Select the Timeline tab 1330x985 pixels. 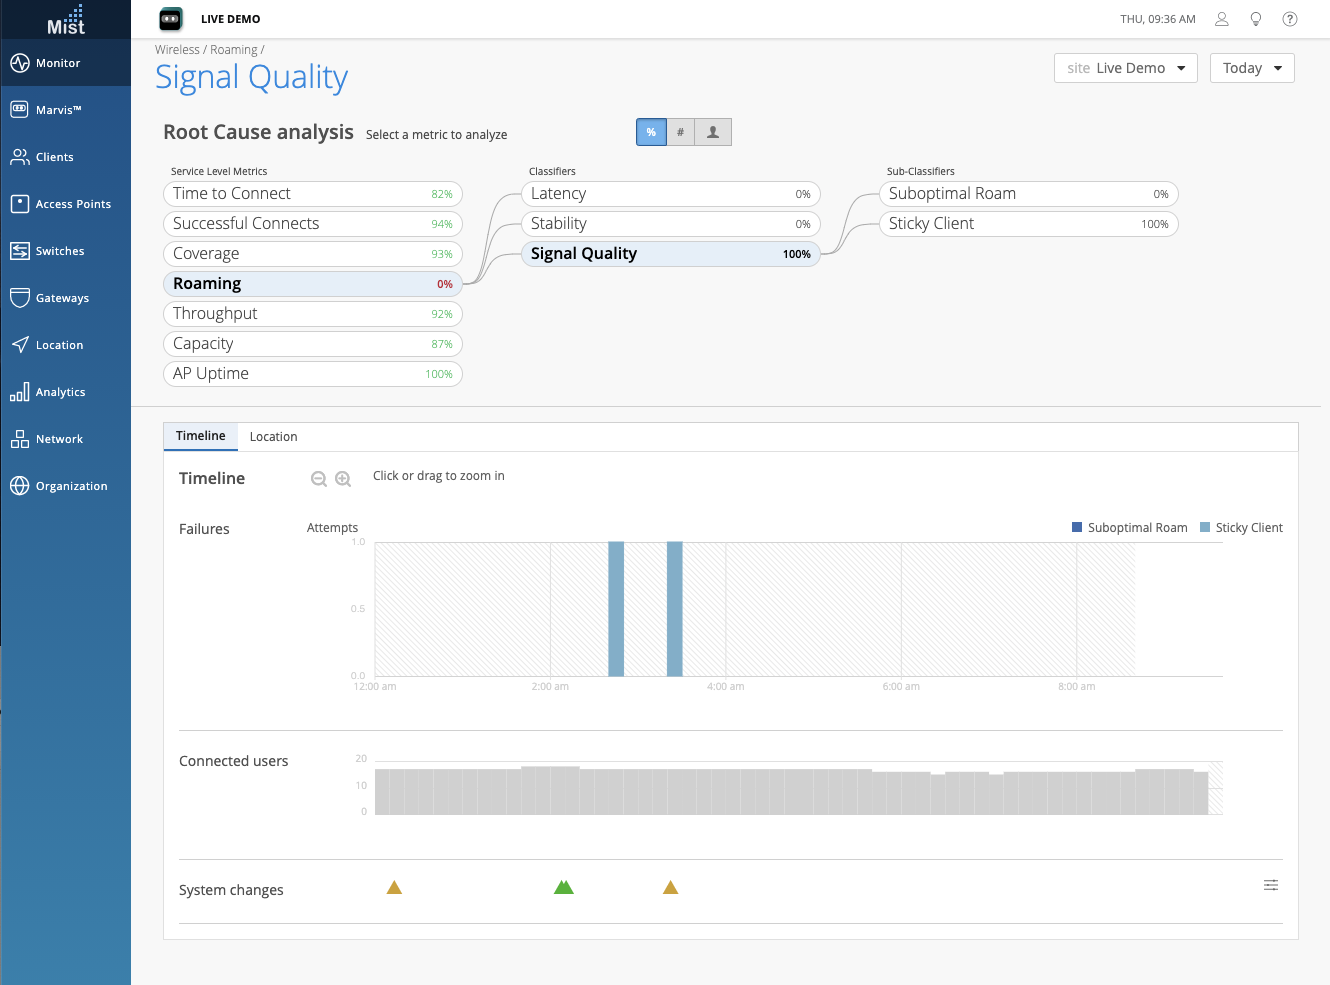tap(200, 436)
